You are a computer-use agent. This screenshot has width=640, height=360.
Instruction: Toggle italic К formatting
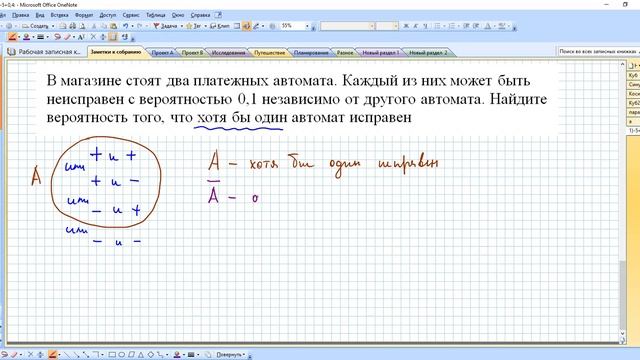pyautogui.click(x=416, y=26)
